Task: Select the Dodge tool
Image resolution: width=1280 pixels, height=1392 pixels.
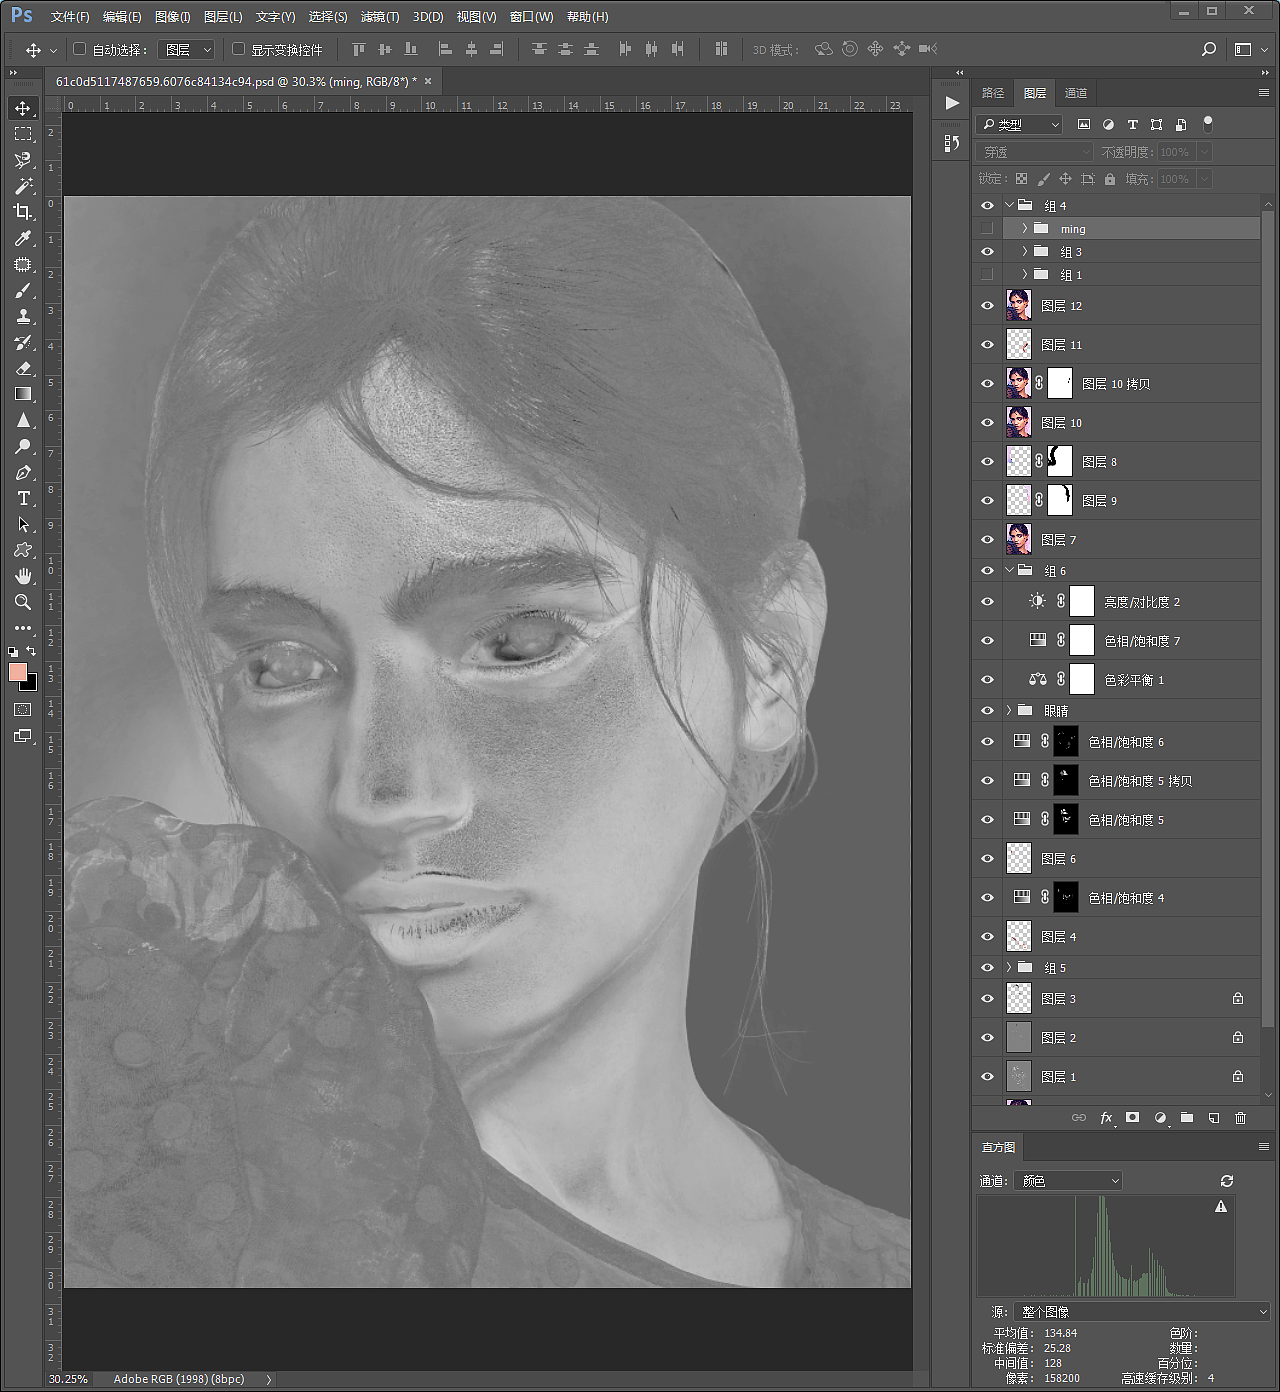Action: pyautogui.click(x=23, y=446)
